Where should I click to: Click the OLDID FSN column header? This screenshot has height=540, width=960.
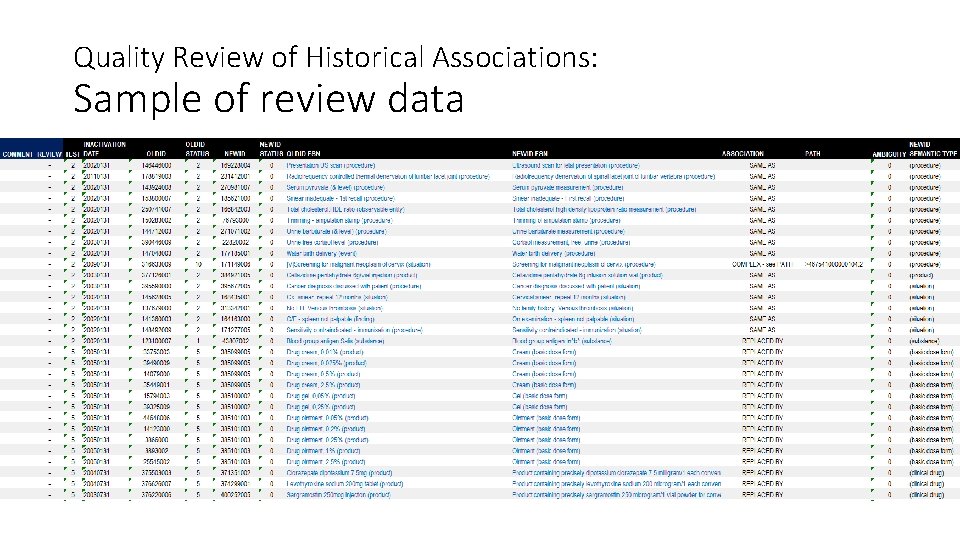point(303,154)
